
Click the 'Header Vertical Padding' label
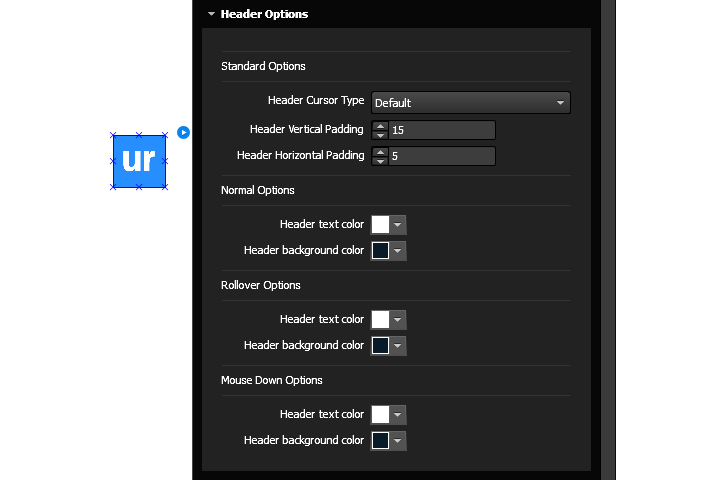[306, 129]
